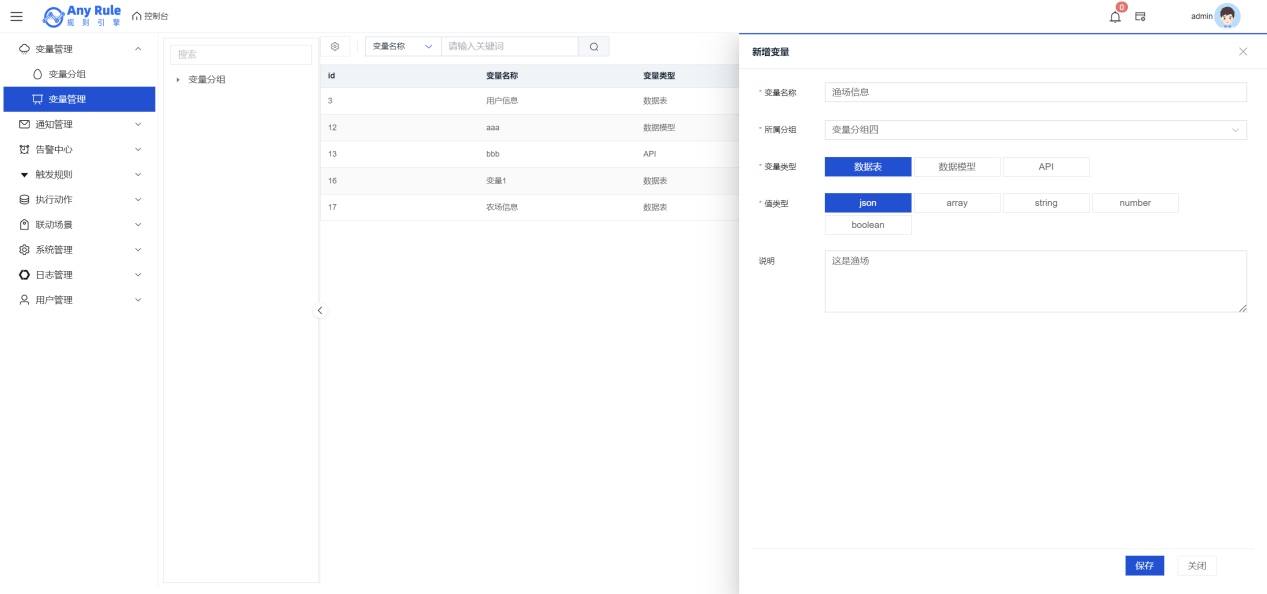Click the home icon beside 控制台
1267x594 pixels.
point(137,16)
